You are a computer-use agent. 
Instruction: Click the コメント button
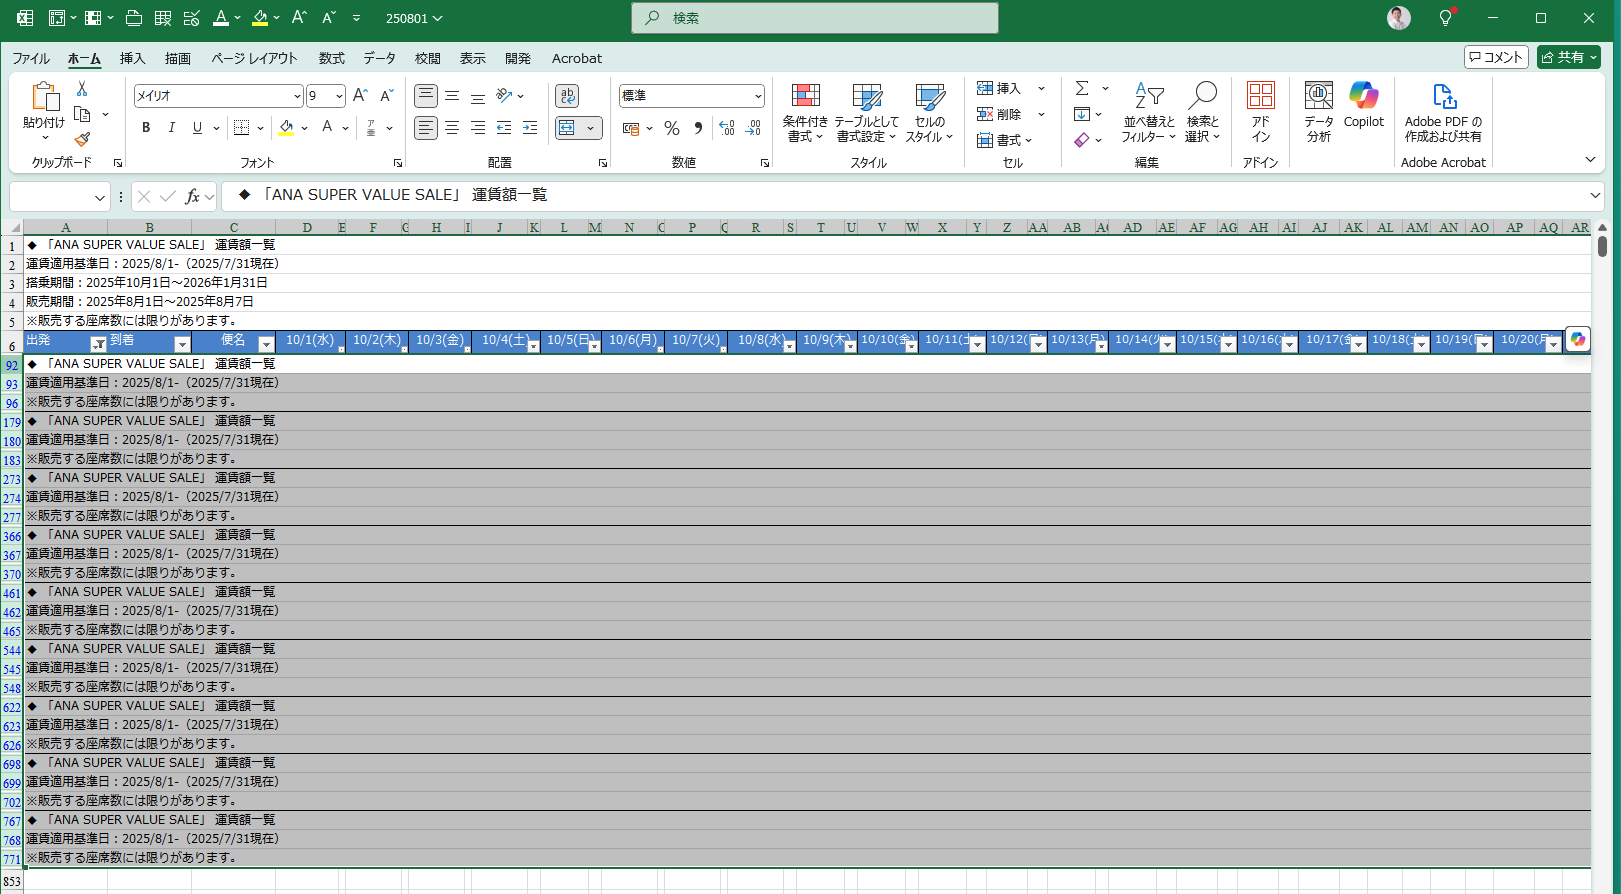click(x=1496, y=57)
